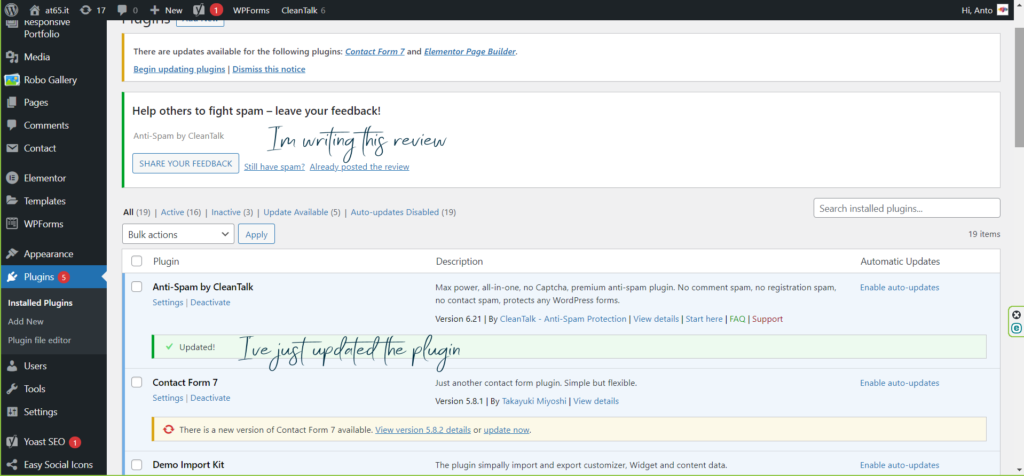
Task: Filter plugins by Update Available
Action: click(x=296, y=212)
